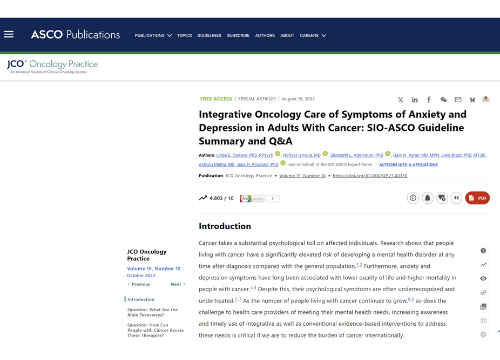Share article via WeChat icon

444,100
